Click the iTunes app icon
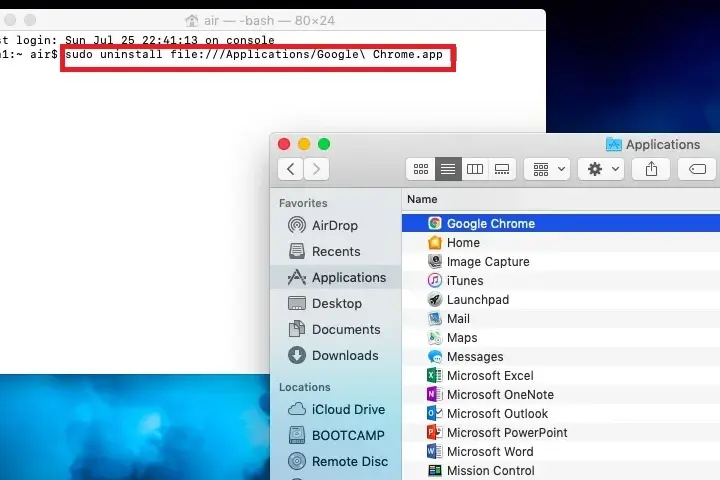The height and width of the screenshot is (480, 720). click(x=434, y=280)
